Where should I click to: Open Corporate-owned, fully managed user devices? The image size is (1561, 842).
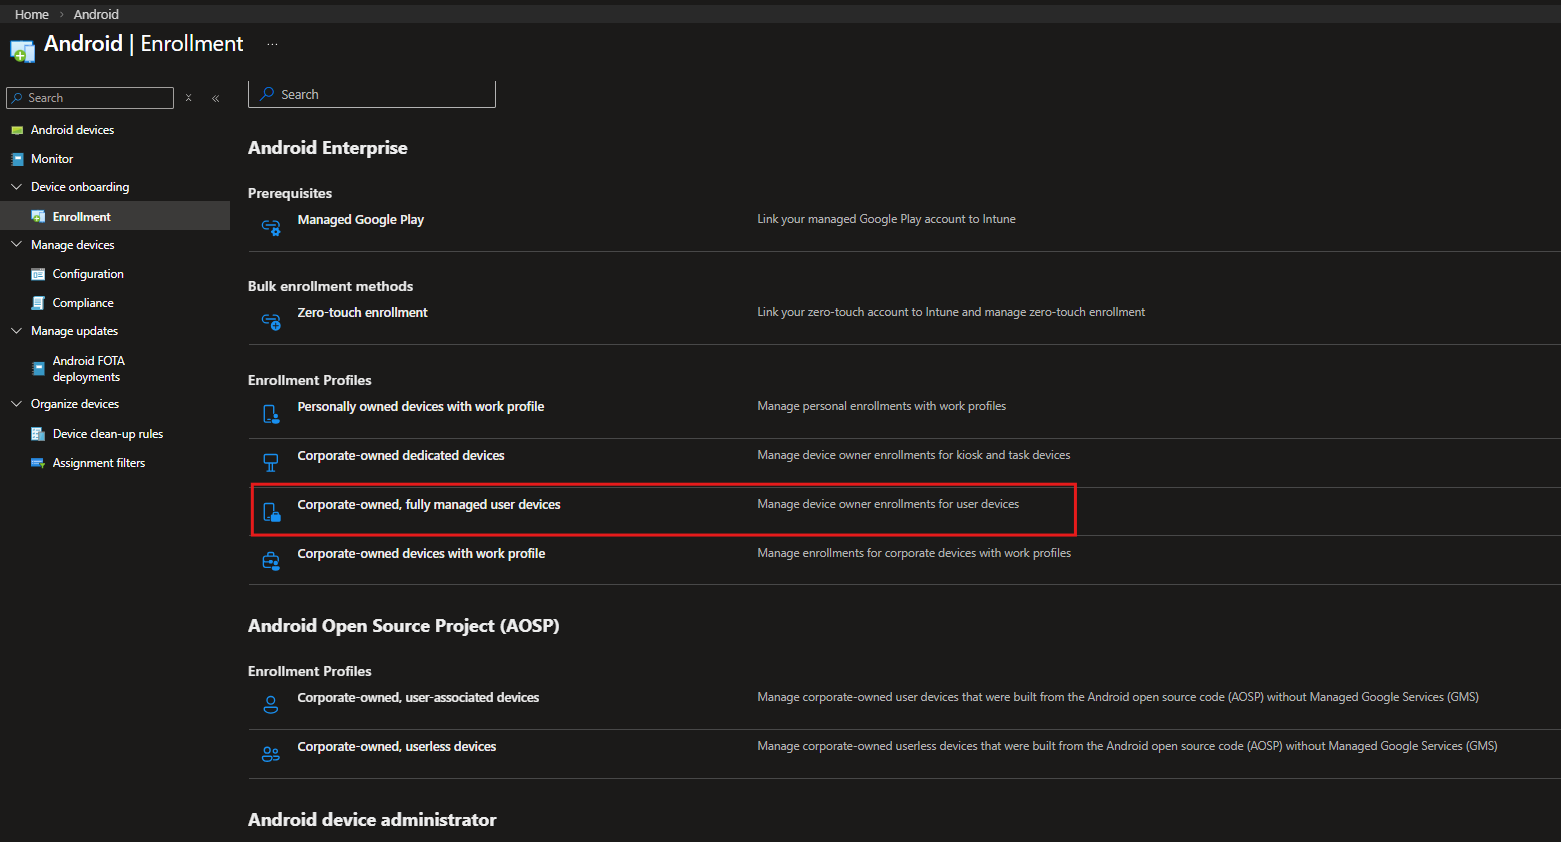coord(429,505)
